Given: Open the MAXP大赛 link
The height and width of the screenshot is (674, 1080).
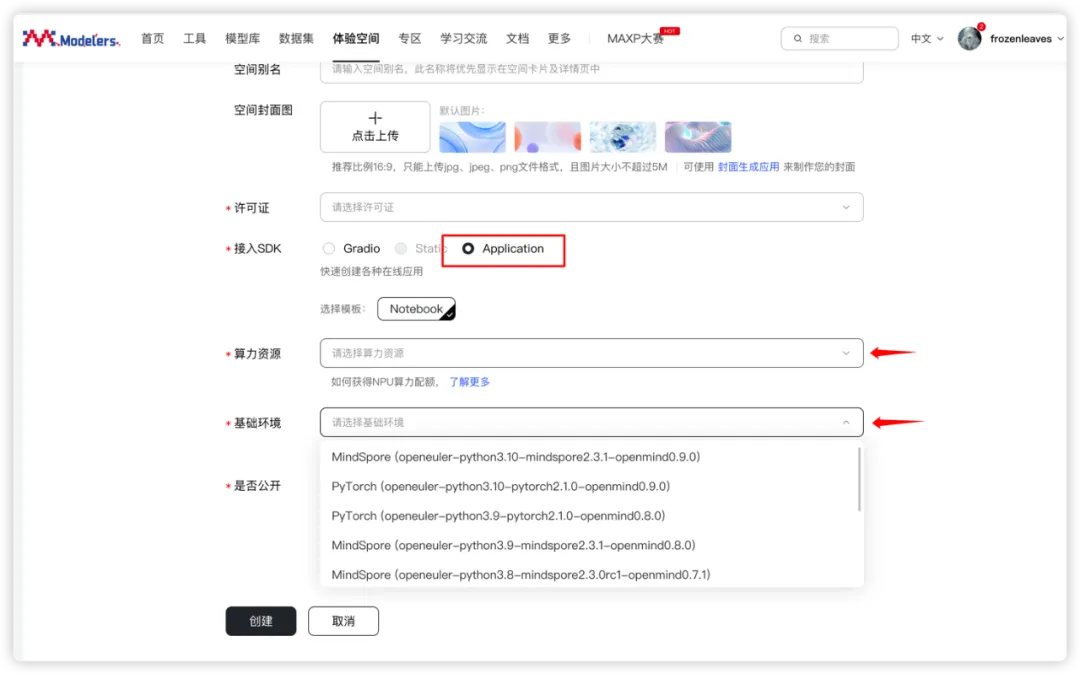Looking at the screenshot, I should [635, 39].
